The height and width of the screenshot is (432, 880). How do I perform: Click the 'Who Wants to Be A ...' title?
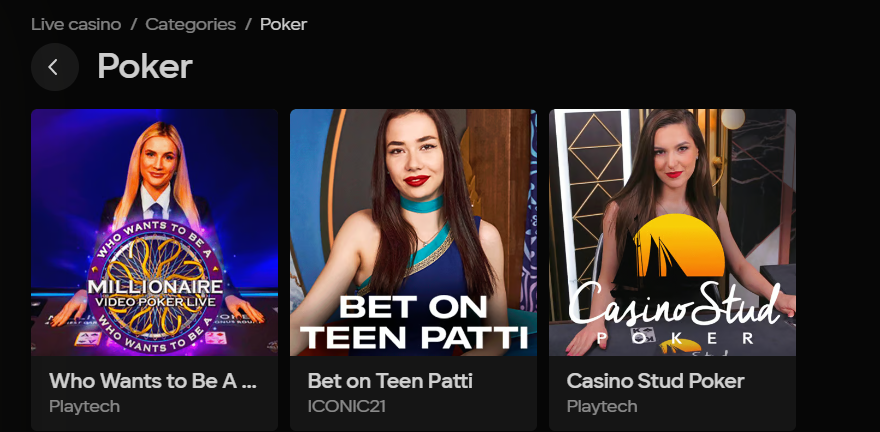tap(153, 381)
